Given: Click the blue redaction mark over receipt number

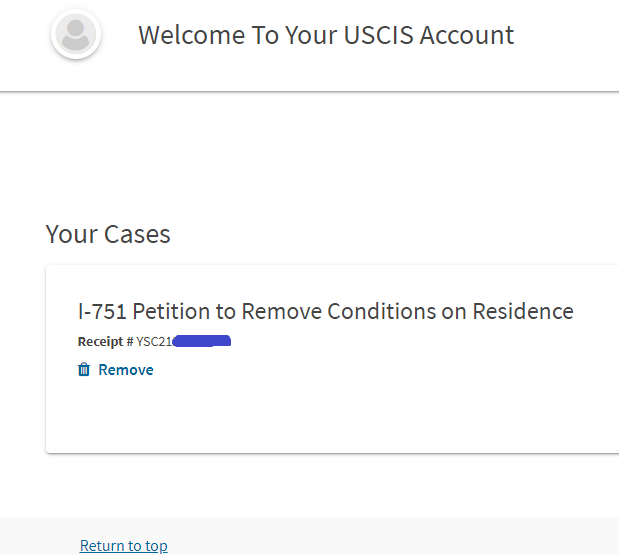Looking at the screenshot, I should click(x=202, y=341).
